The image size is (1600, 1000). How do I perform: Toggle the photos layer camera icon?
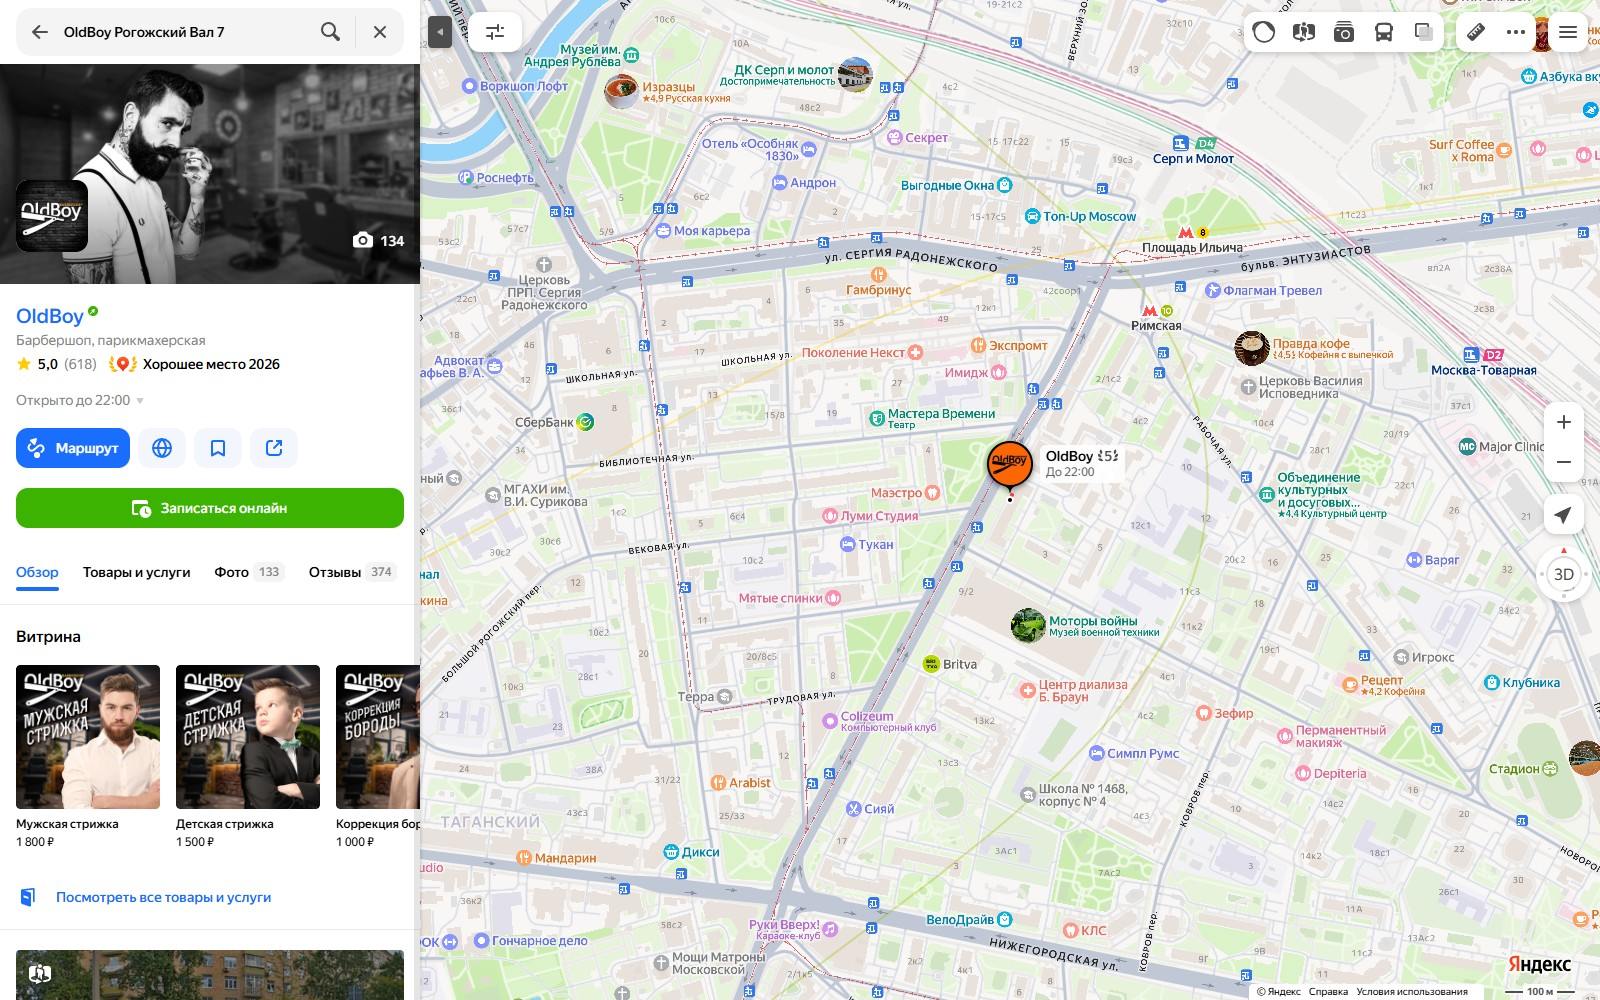[x=1344, y=32]
